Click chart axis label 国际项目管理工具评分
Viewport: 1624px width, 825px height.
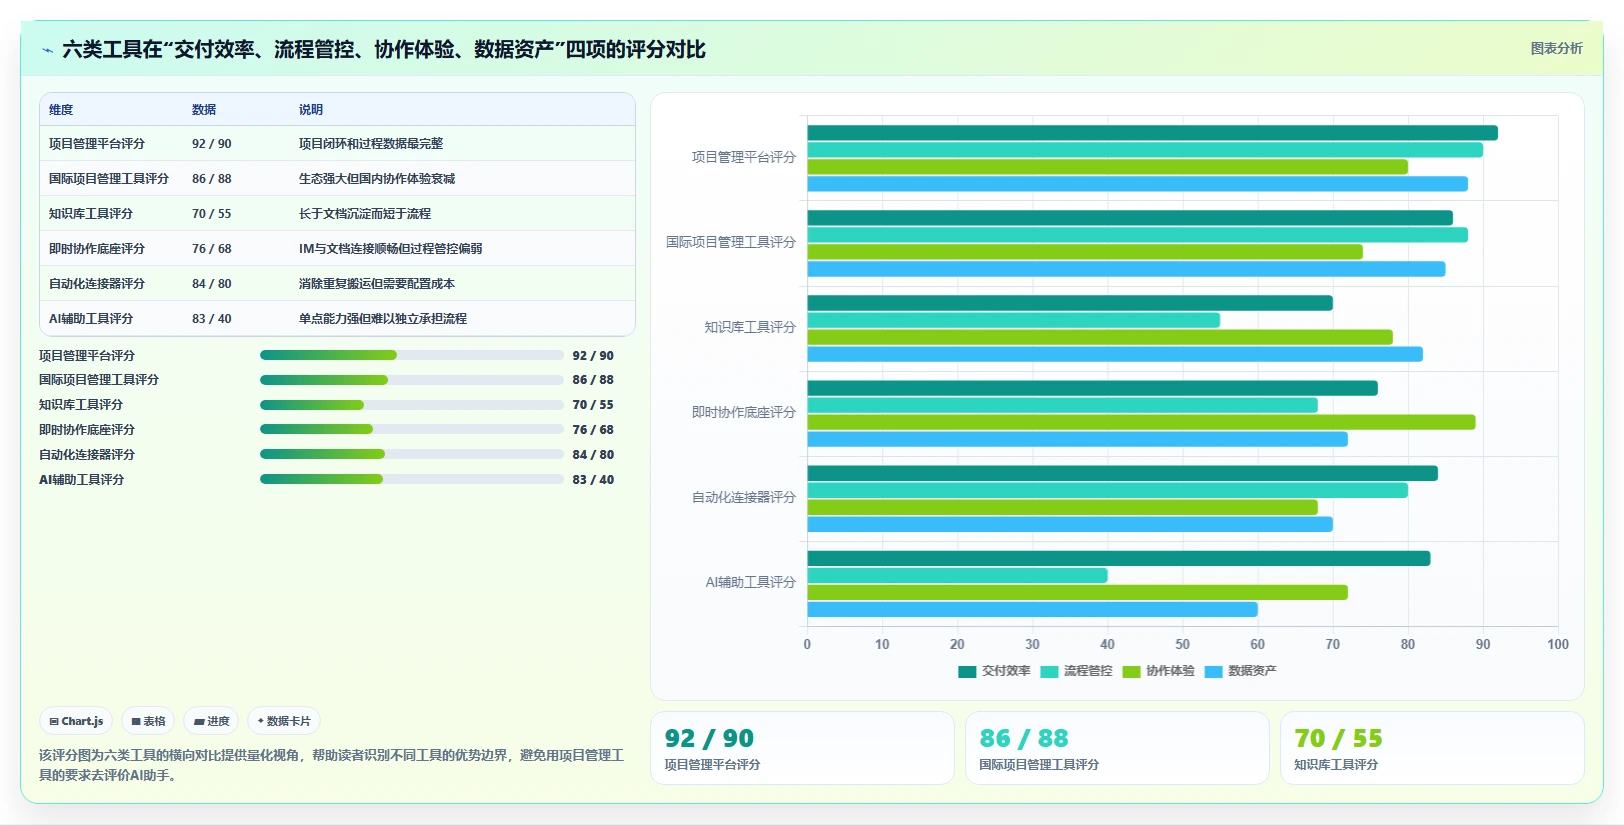pos(731,243)
